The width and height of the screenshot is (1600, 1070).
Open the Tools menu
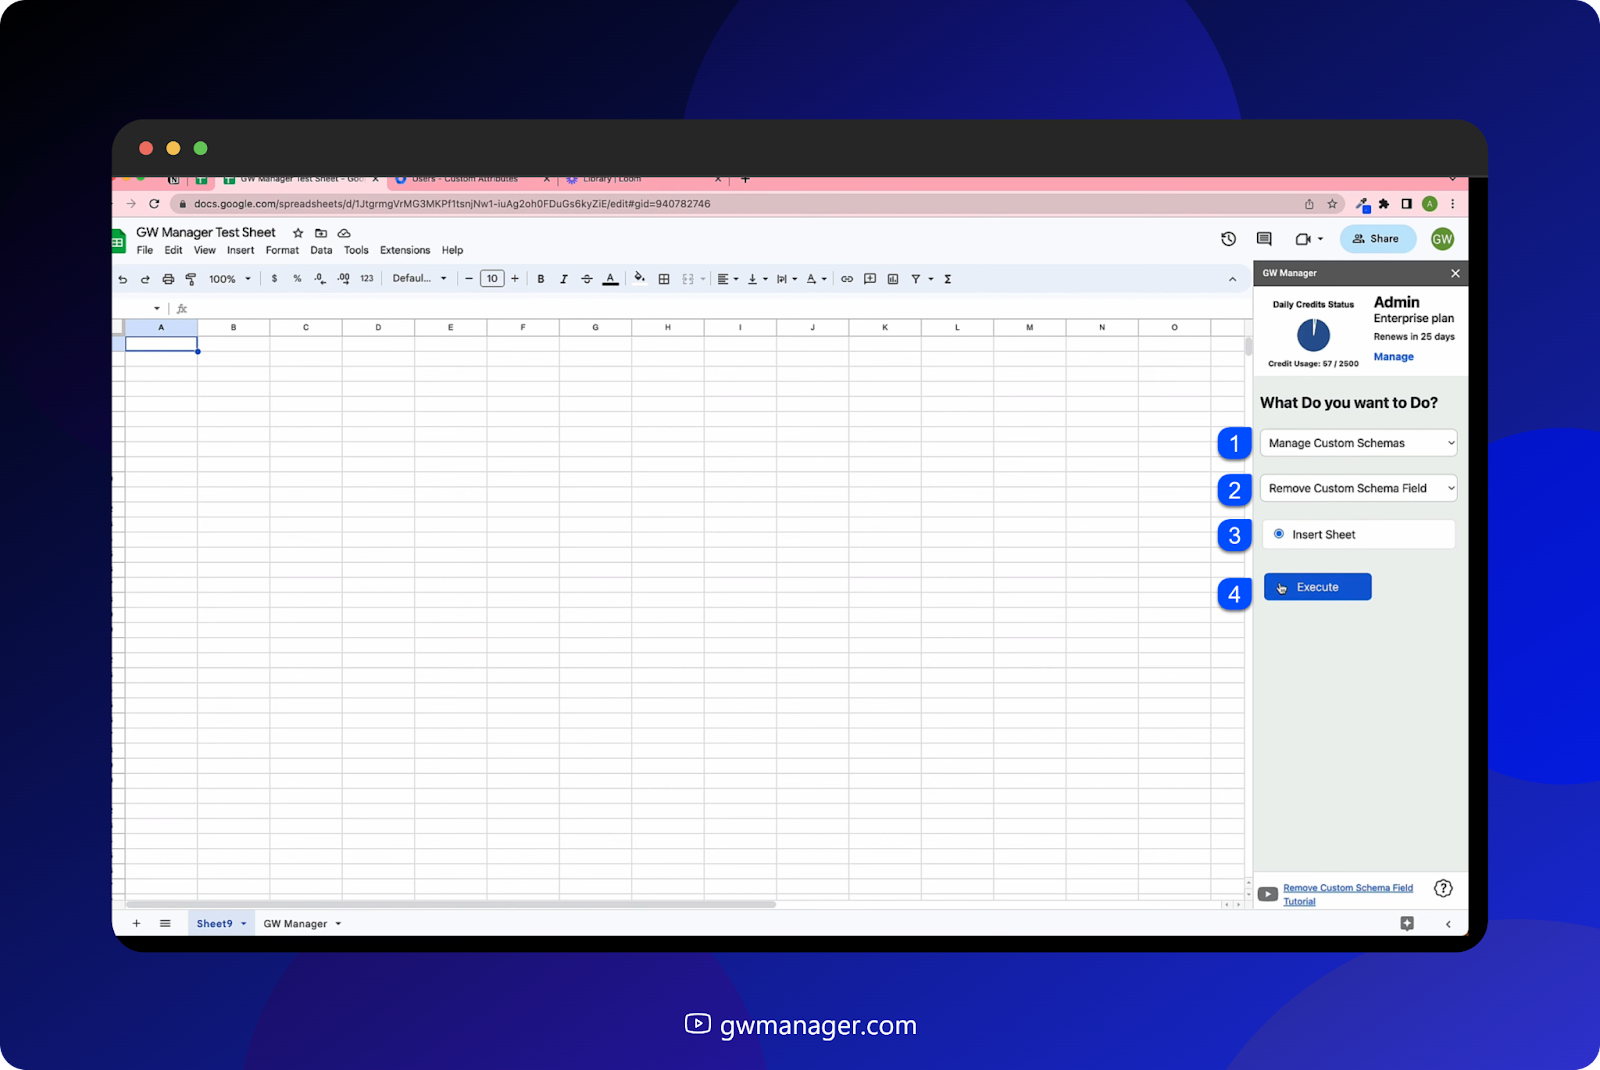point(356,251)
